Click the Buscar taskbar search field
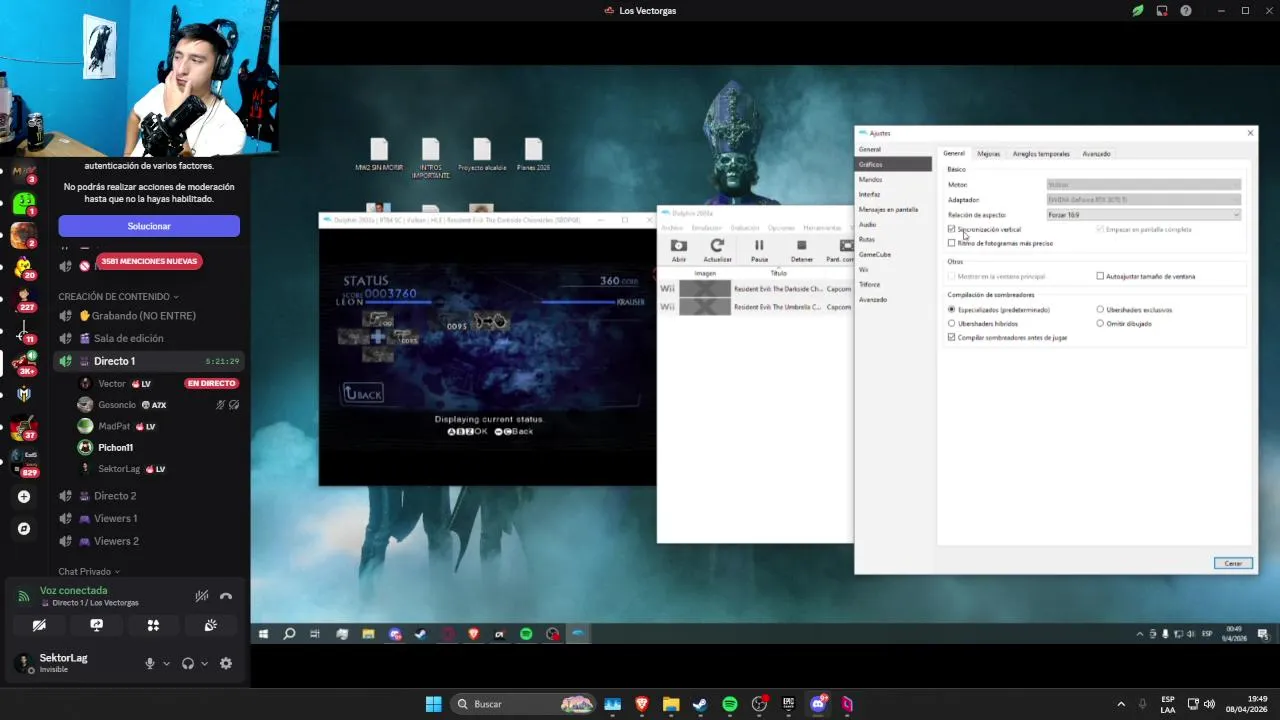The image size is (1280, 720). coord(521,704)
